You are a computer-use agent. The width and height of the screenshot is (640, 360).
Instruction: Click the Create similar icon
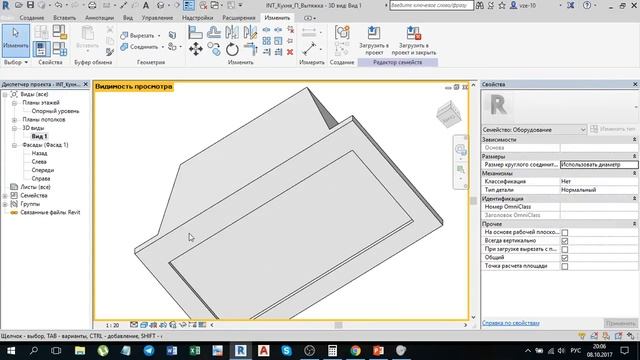coord(342,32)
